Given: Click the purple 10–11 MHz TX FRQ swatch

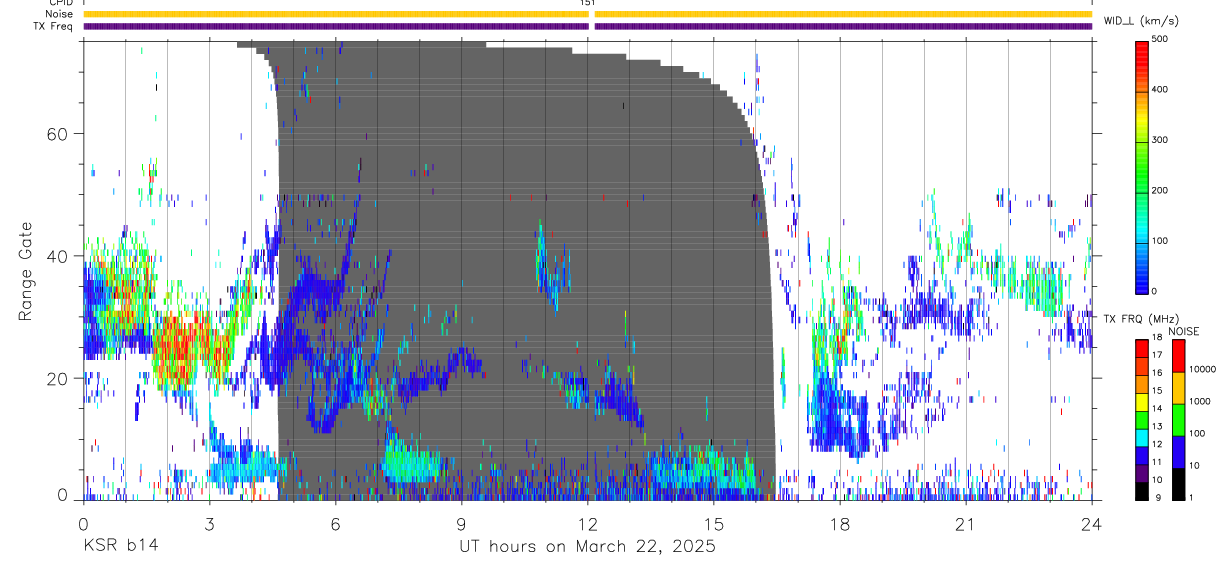Looking at the screenshot, I should 1142,474.
